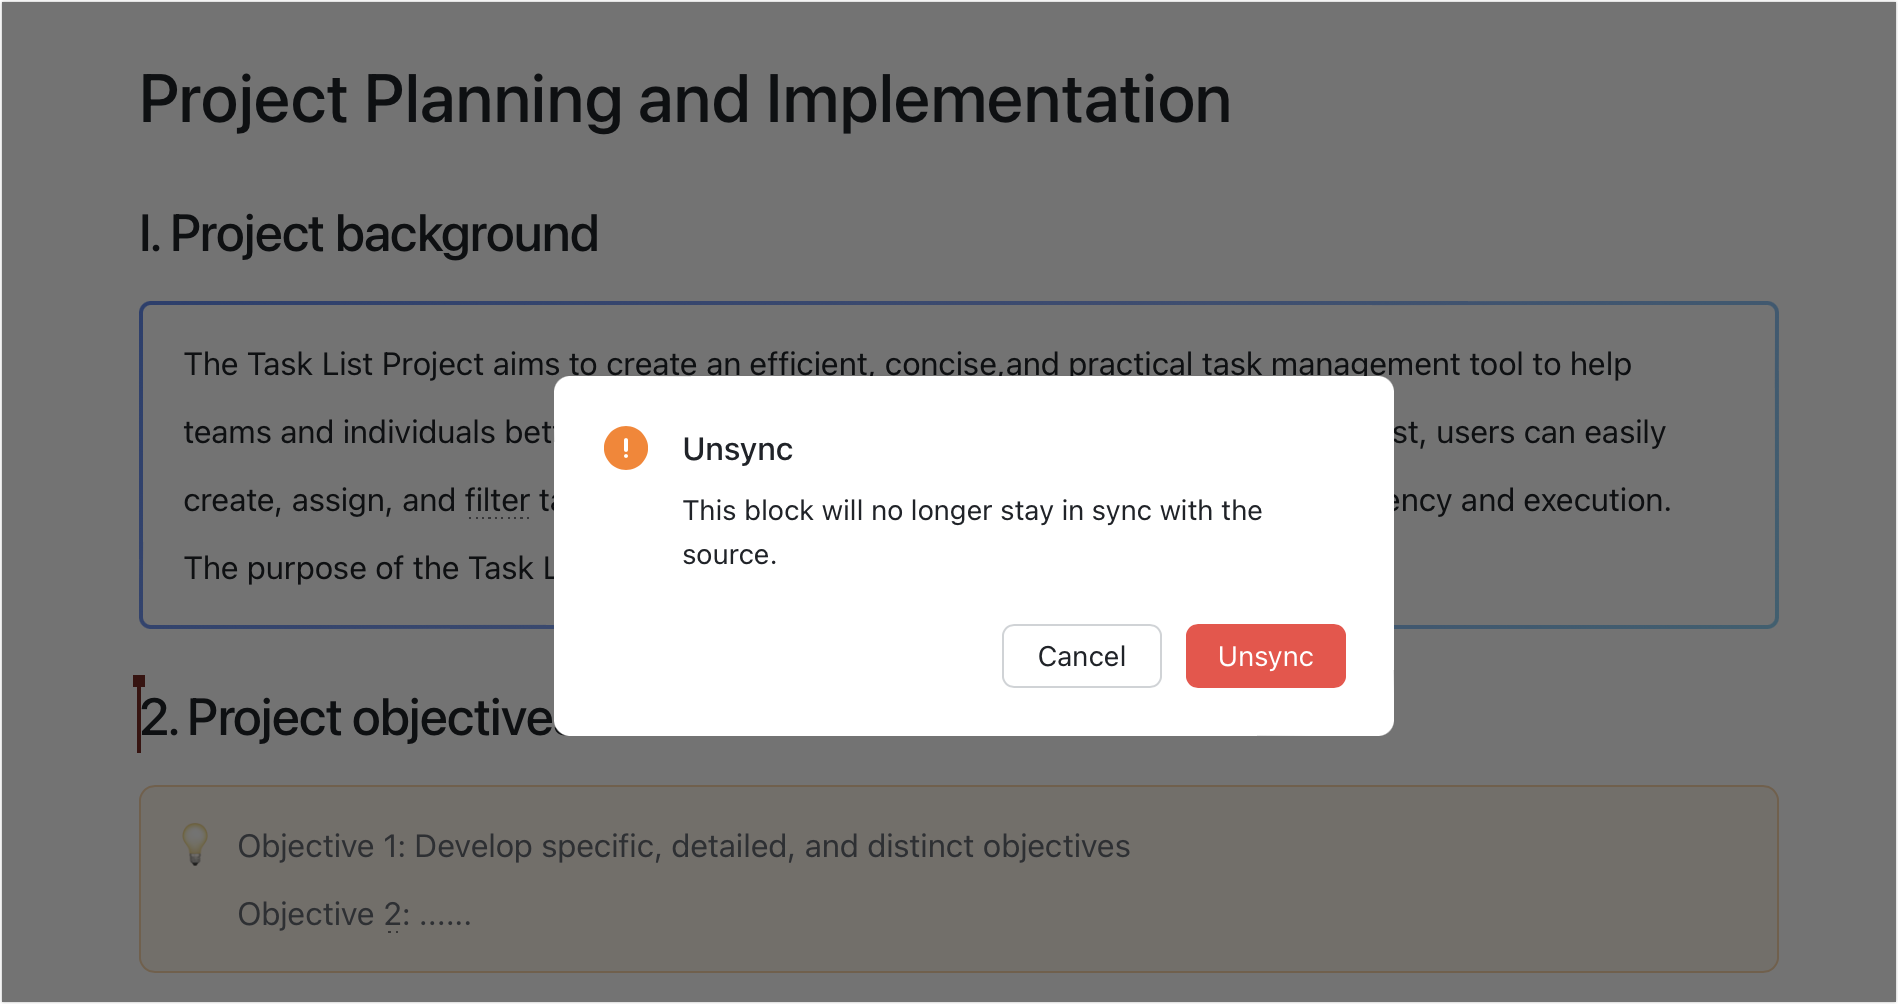Click the Objective 1 line in callout

point(684,846)
